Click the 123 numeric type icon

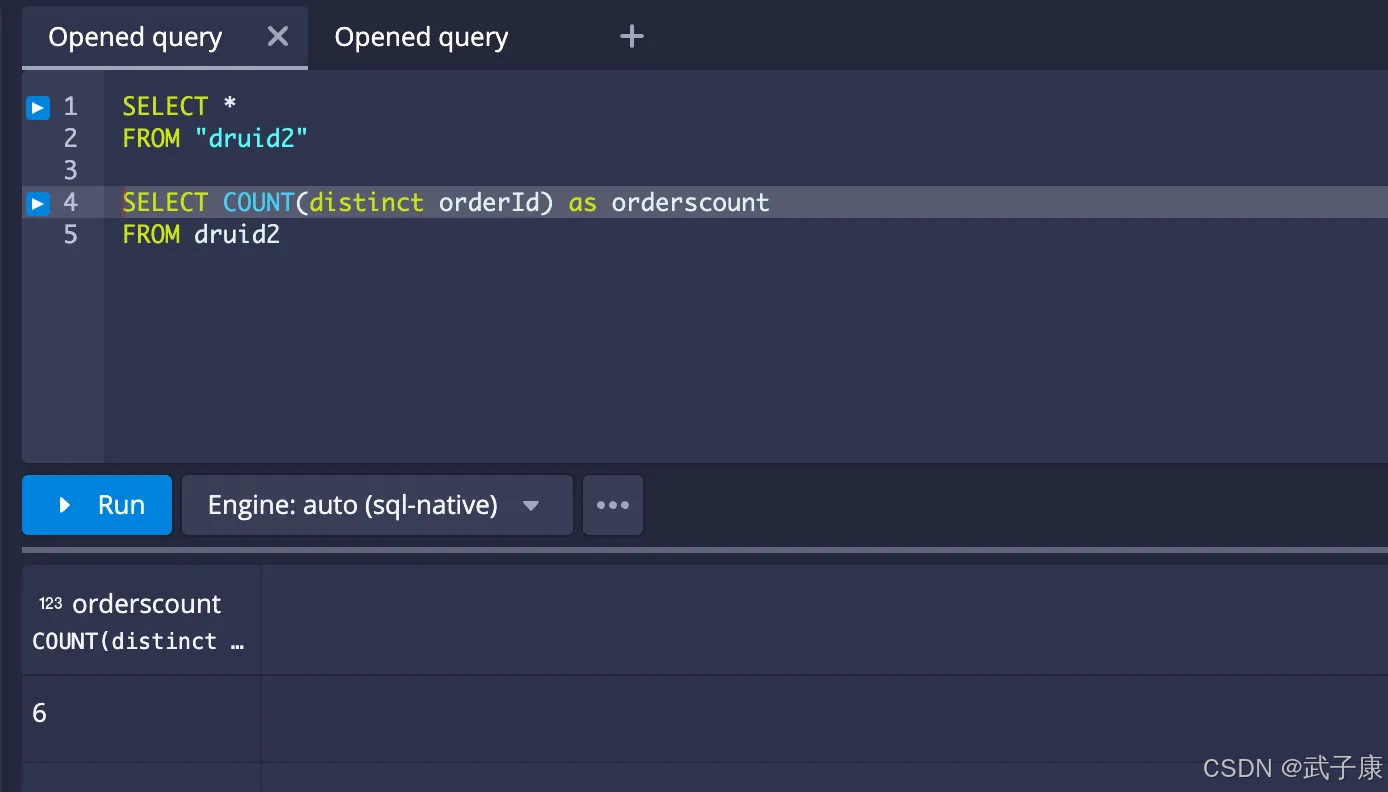(50, 603)
